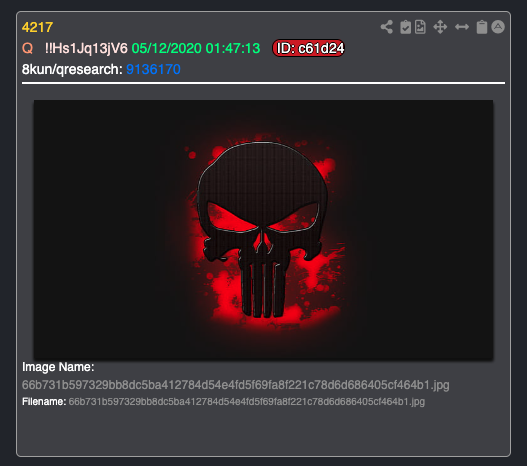This screenshot has width=527, height=466.
Task: Click the timestamp 05/12/2020 01:47:13
Action: pyautogui.click(x=196, y=48)
